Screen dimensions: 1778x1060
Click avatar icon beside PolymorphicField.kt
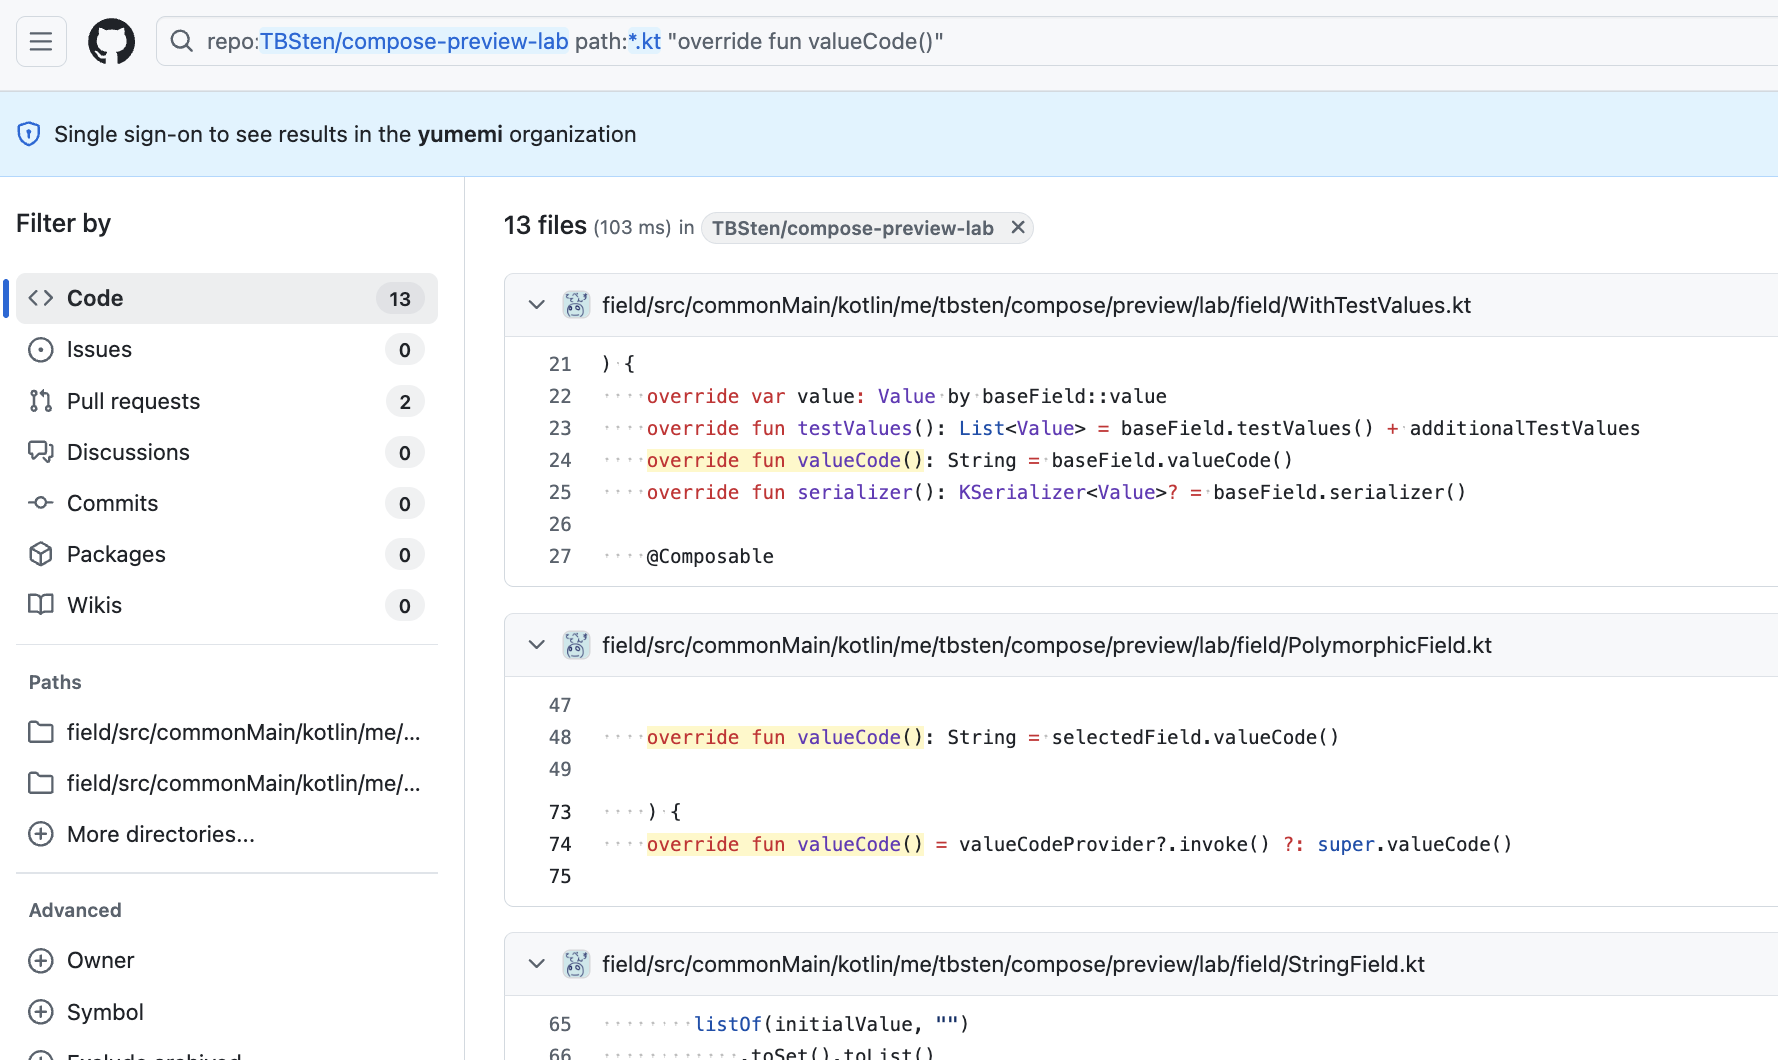pyautogui.click(x=576, y=645)
